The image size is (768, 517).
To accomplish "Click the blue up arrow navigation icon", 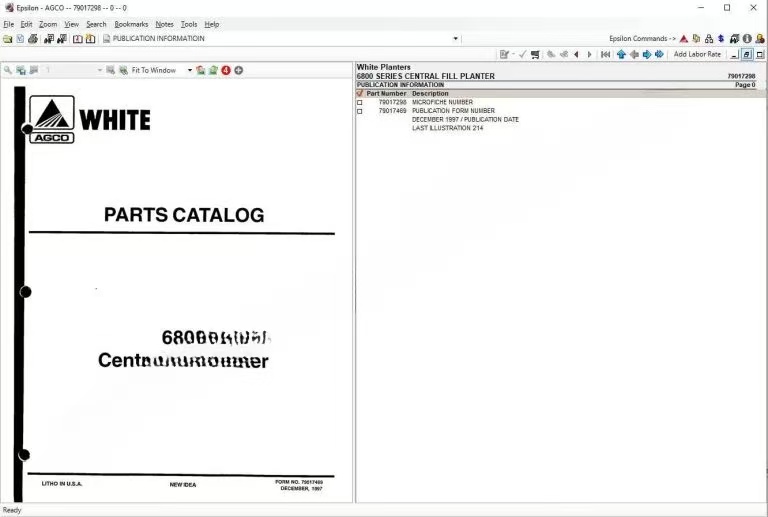I will click(x=621, y=54).
